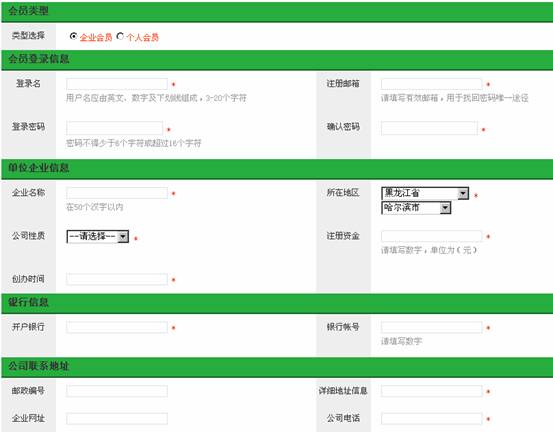Click the 公司电话 input field
553x432 pixels.
[x=431, y=419]
